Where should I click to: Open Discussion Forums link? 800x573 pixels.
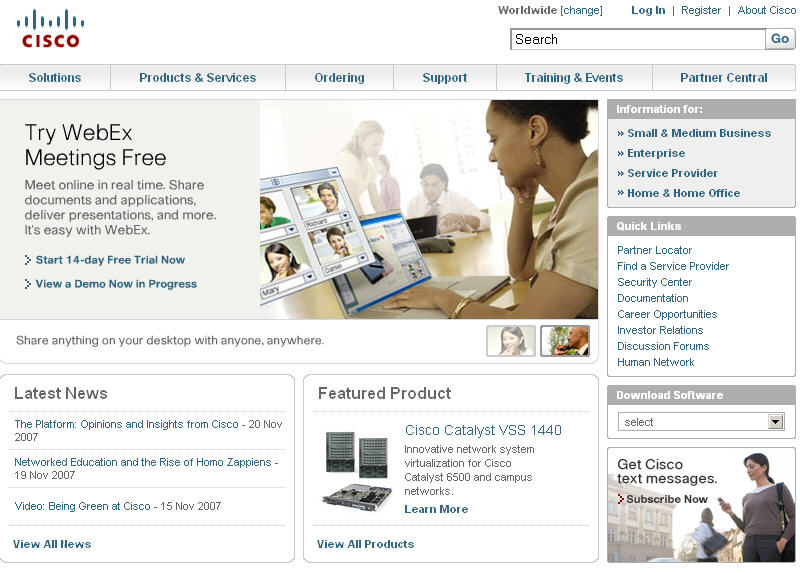click(663, 346)
